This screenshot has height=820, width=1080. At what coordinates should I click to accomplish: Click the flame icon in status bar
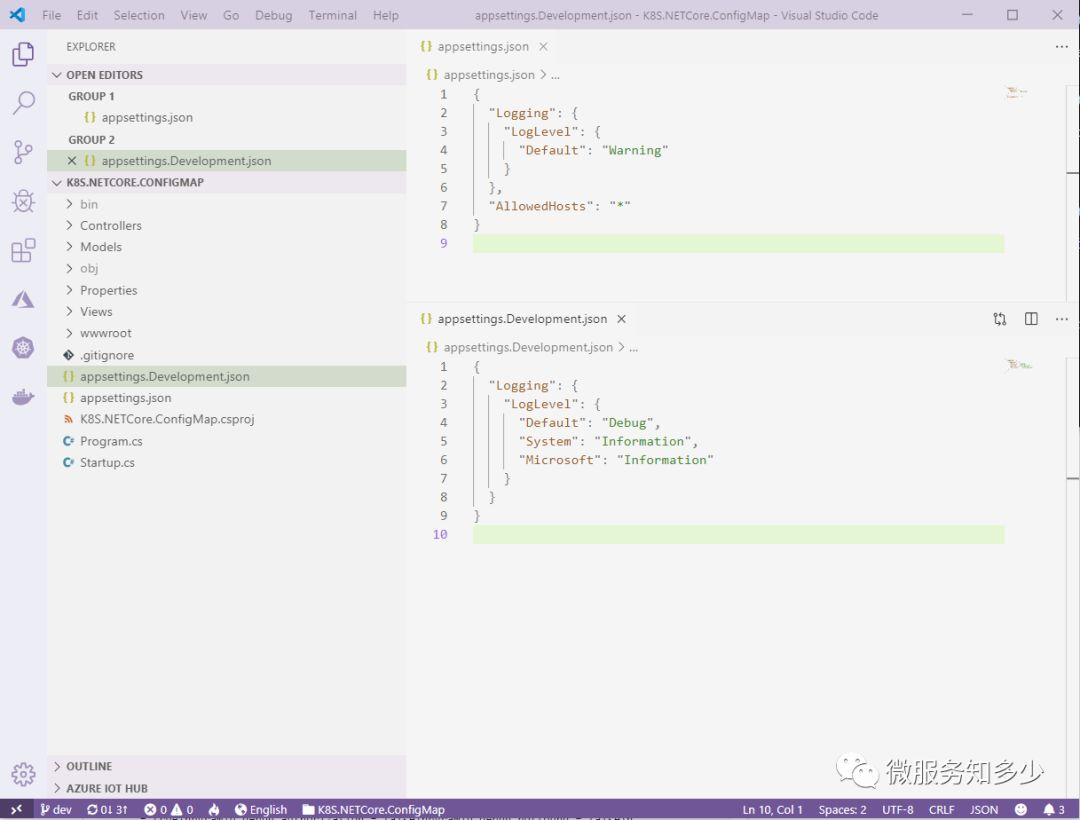pos(214,810)
